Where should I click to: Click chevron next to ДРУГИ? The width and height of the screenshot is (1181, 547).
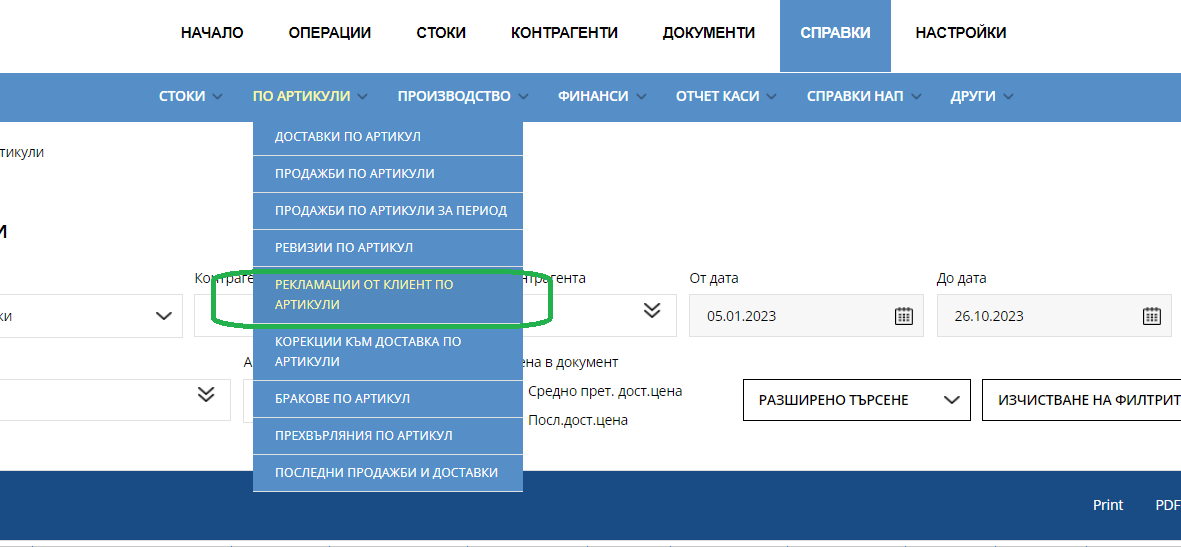1009,96
